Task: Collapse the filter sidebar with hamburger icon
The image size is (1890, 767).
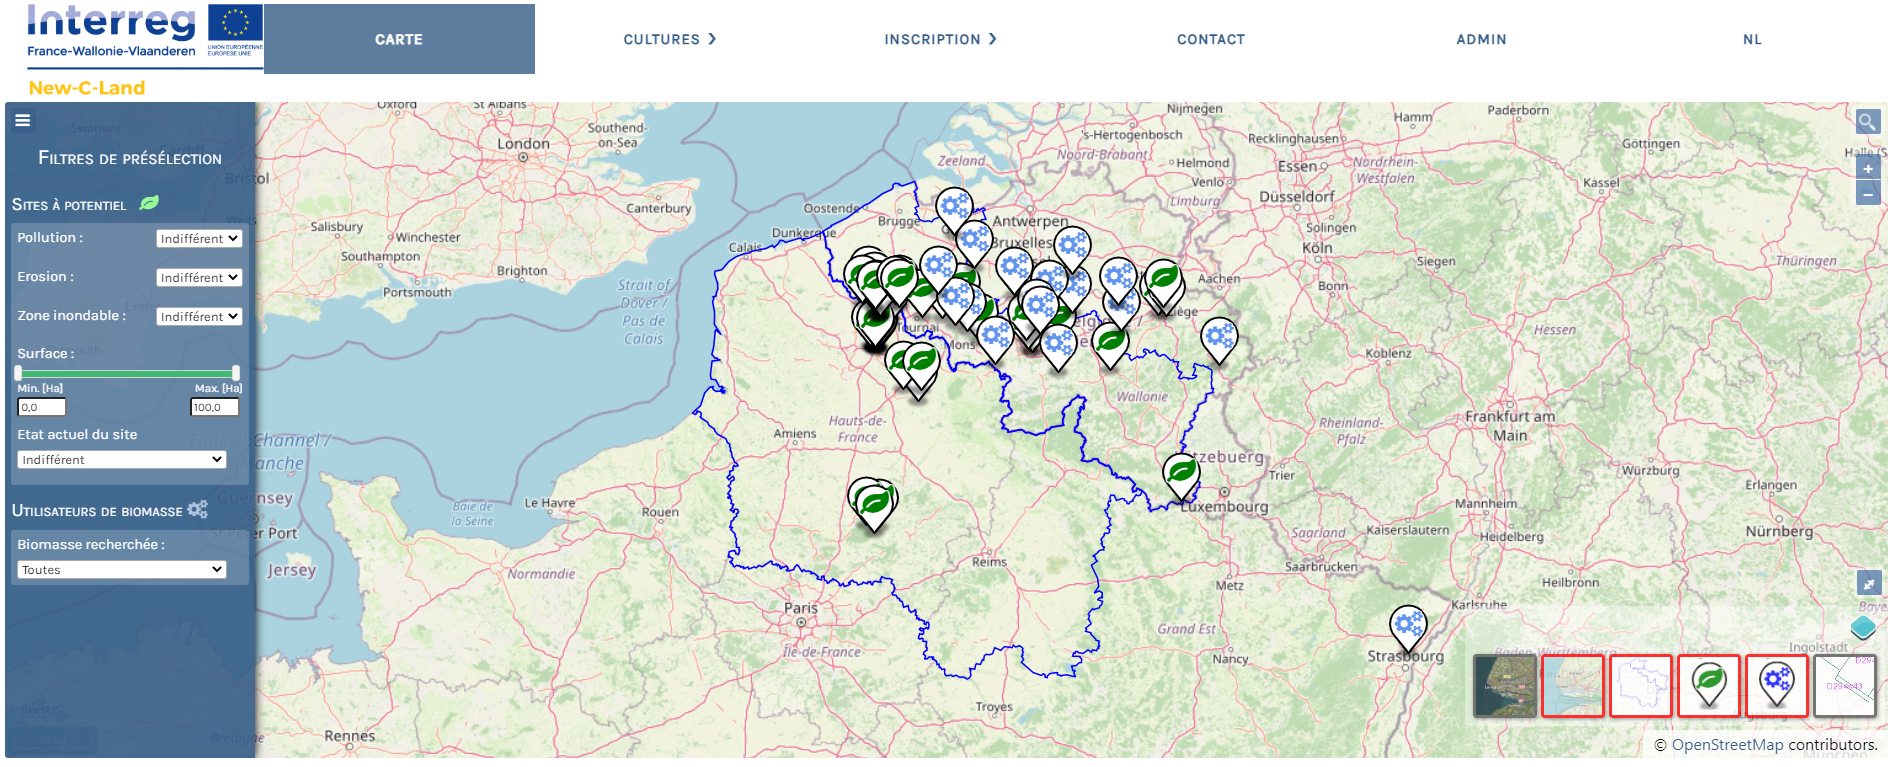Action: coord(22,121)
